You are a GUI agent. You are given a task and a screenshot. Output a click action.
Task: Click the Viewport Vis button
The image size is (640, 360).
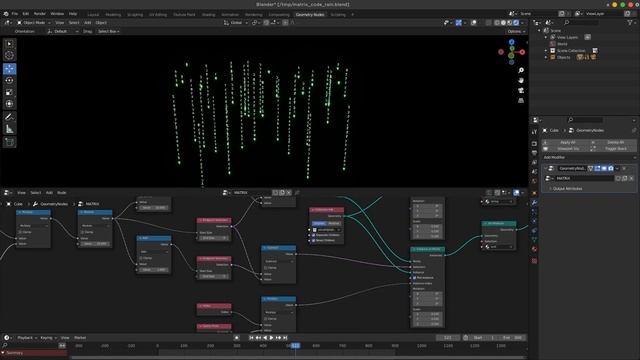(566, 149)
